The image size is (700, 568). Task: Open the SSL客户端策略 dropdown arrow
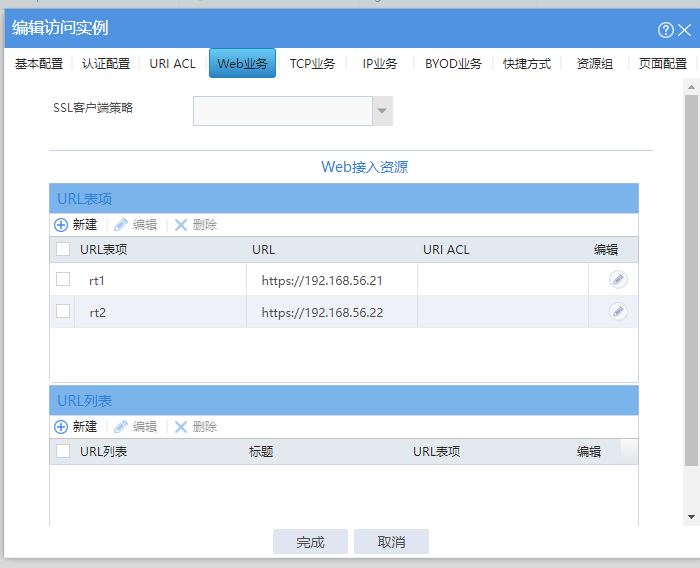(x=382, y=111)
